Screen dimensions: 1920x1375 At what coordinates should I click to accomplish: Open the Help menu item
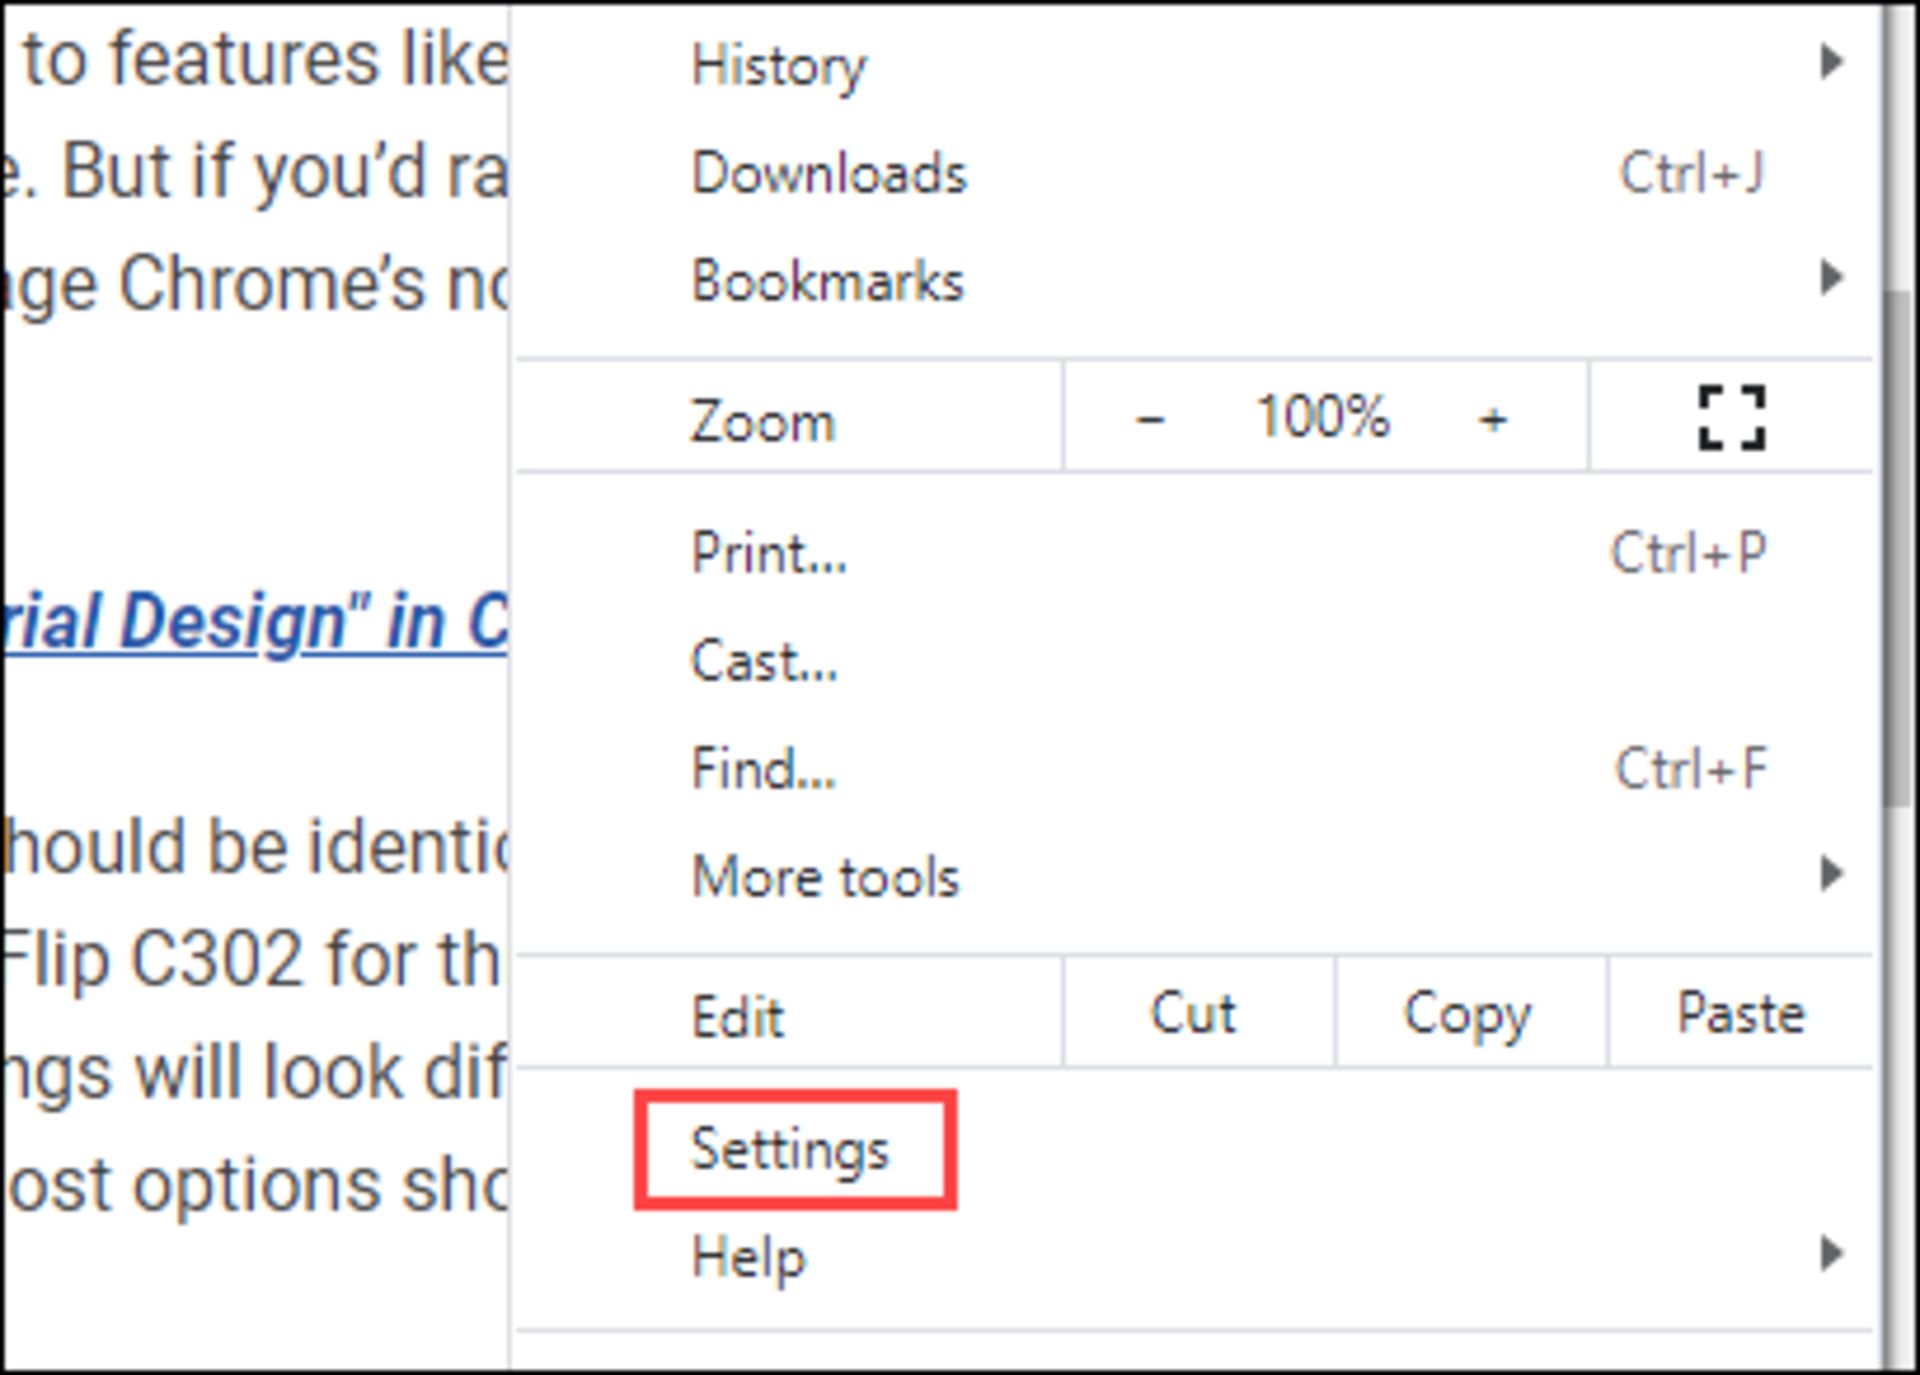748,1256
